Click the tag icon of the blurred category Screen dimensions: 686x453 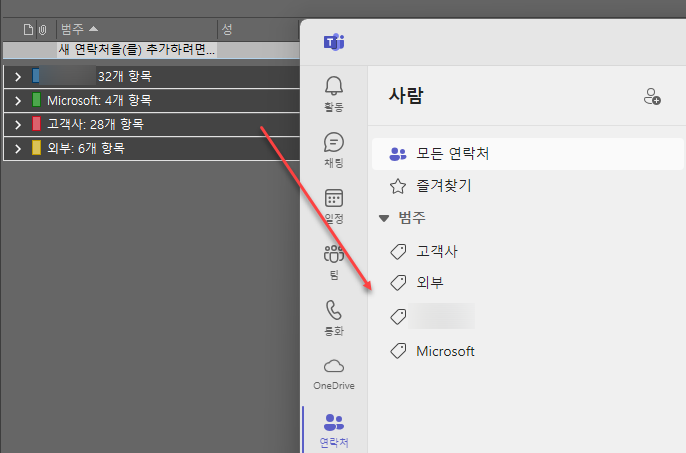(398, 316)
